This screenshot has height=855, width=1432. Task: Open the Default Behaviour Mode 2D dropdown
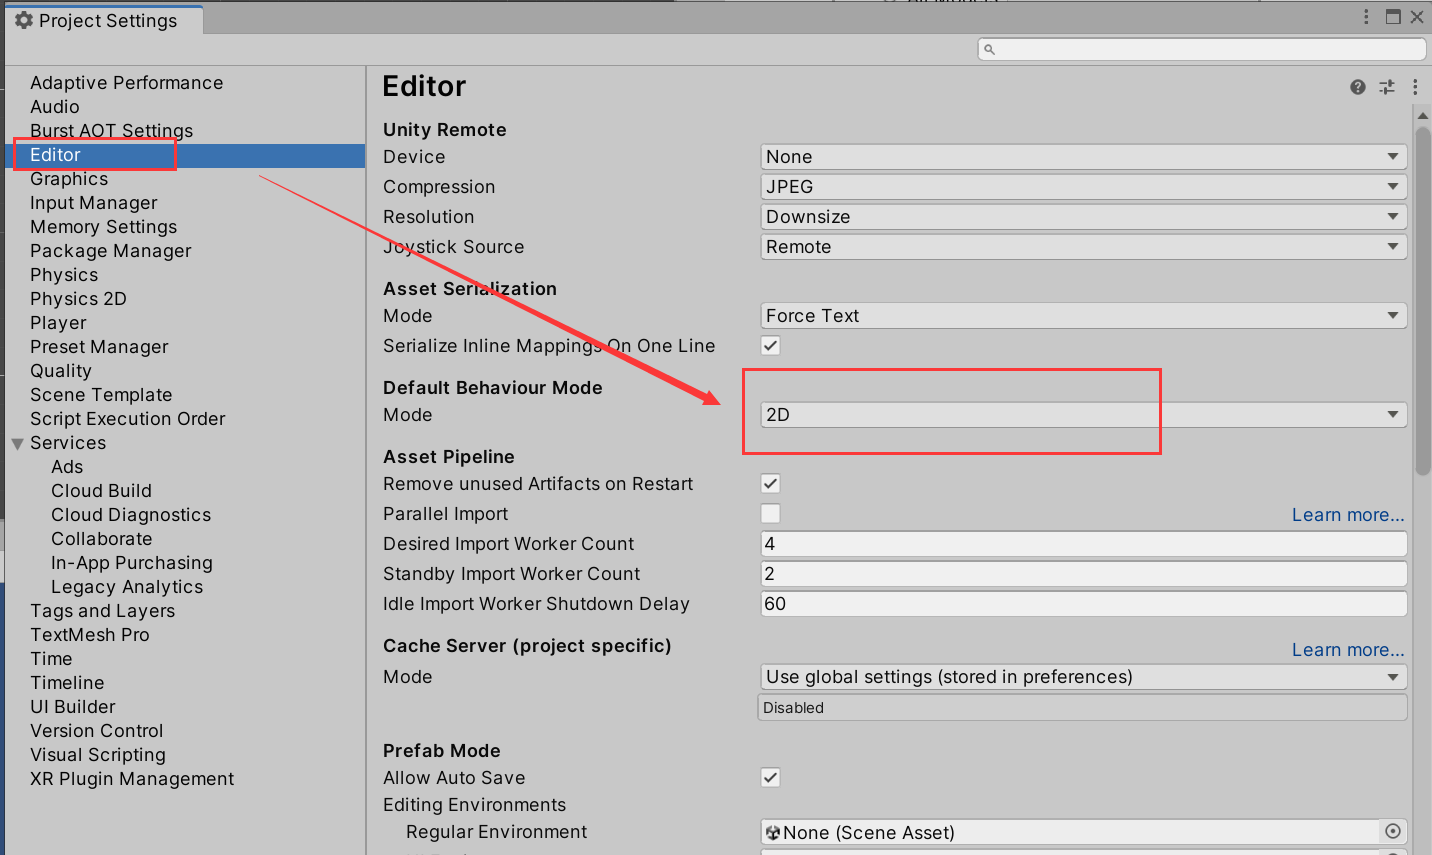coord(1083,415)
